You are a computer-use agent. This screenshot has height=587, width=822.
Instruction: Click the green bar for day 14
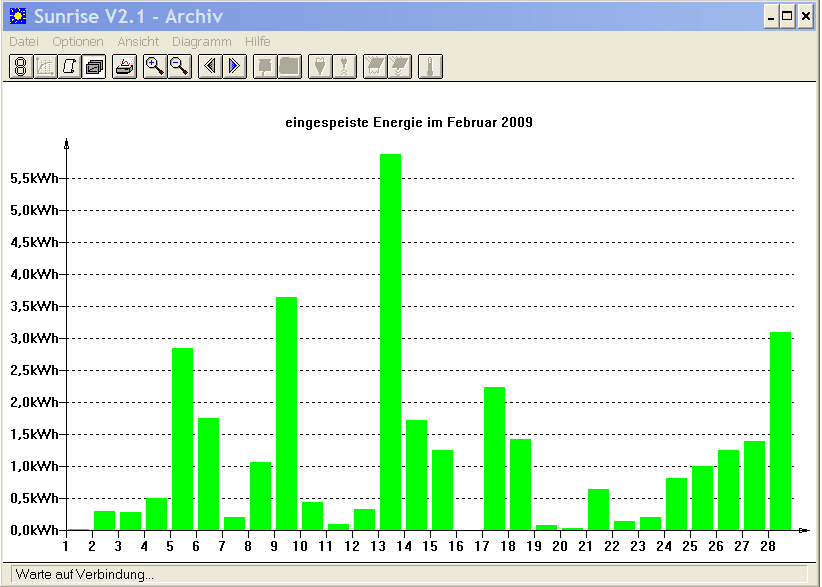click(416, 475)
